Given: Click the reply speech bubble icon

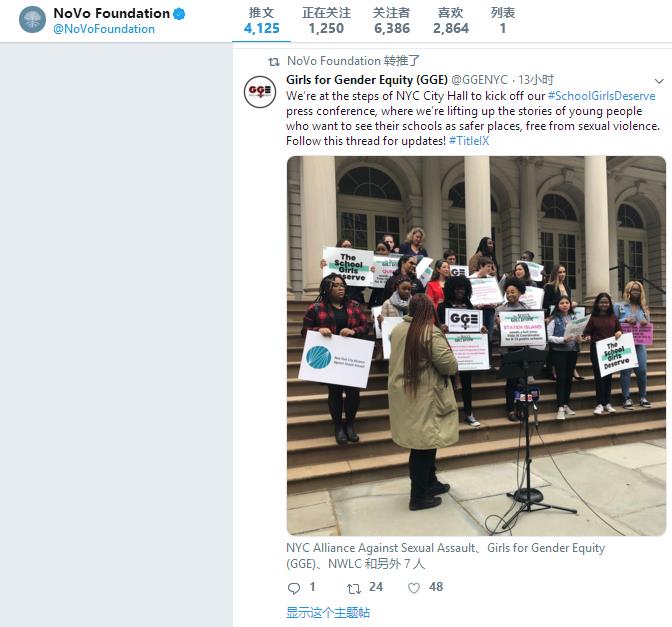Looking at the screenshot, I should [x=294, y=588].
